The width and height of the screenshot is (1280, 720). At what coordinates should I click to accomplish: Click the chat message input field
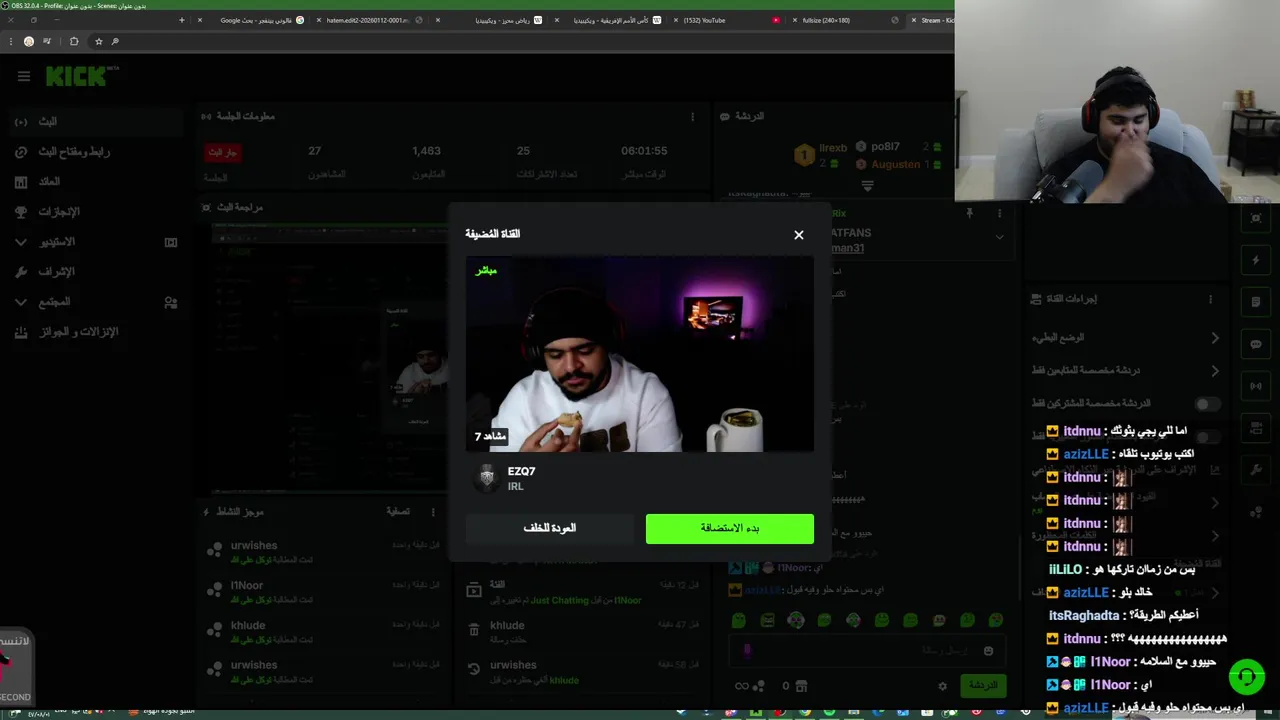(868, 651)
